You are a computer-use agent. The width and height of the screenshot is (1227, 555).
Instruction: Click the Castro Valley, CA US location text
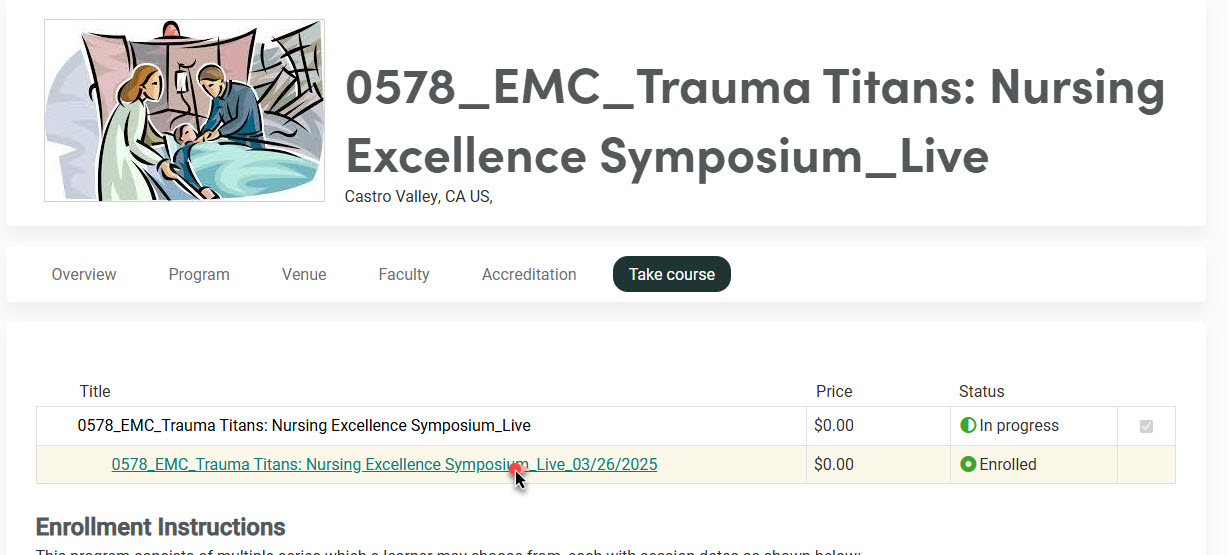tap(418, 197)
